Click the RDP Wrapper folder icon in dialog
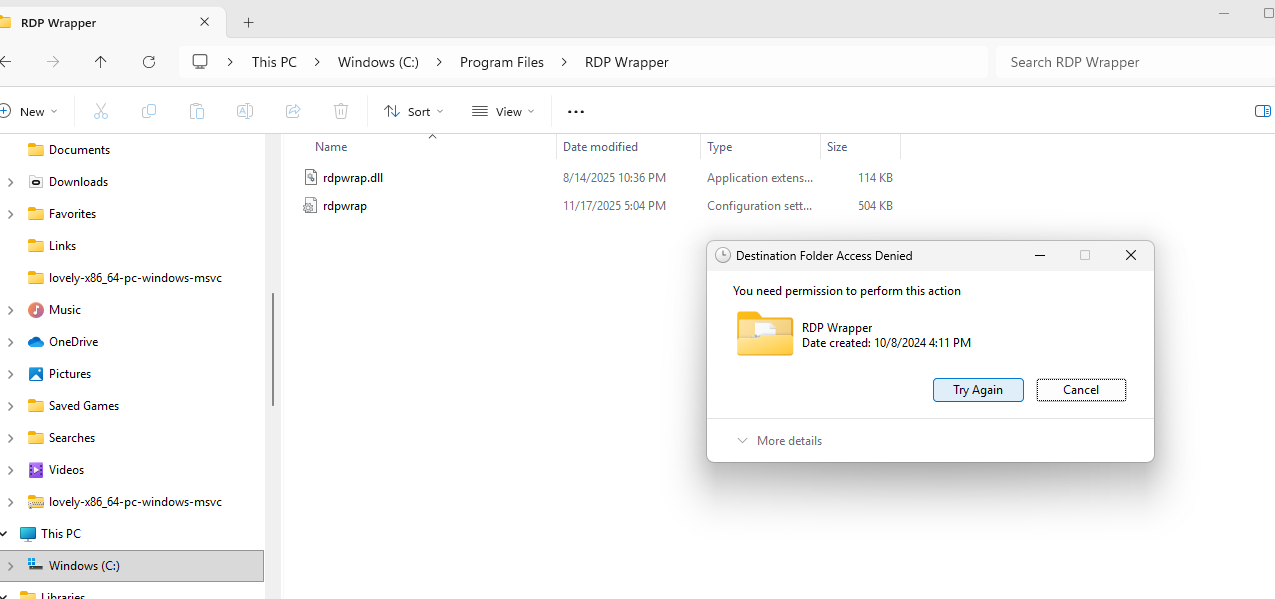The height and width of the screenshot is (599, 1275). [765, 334]
